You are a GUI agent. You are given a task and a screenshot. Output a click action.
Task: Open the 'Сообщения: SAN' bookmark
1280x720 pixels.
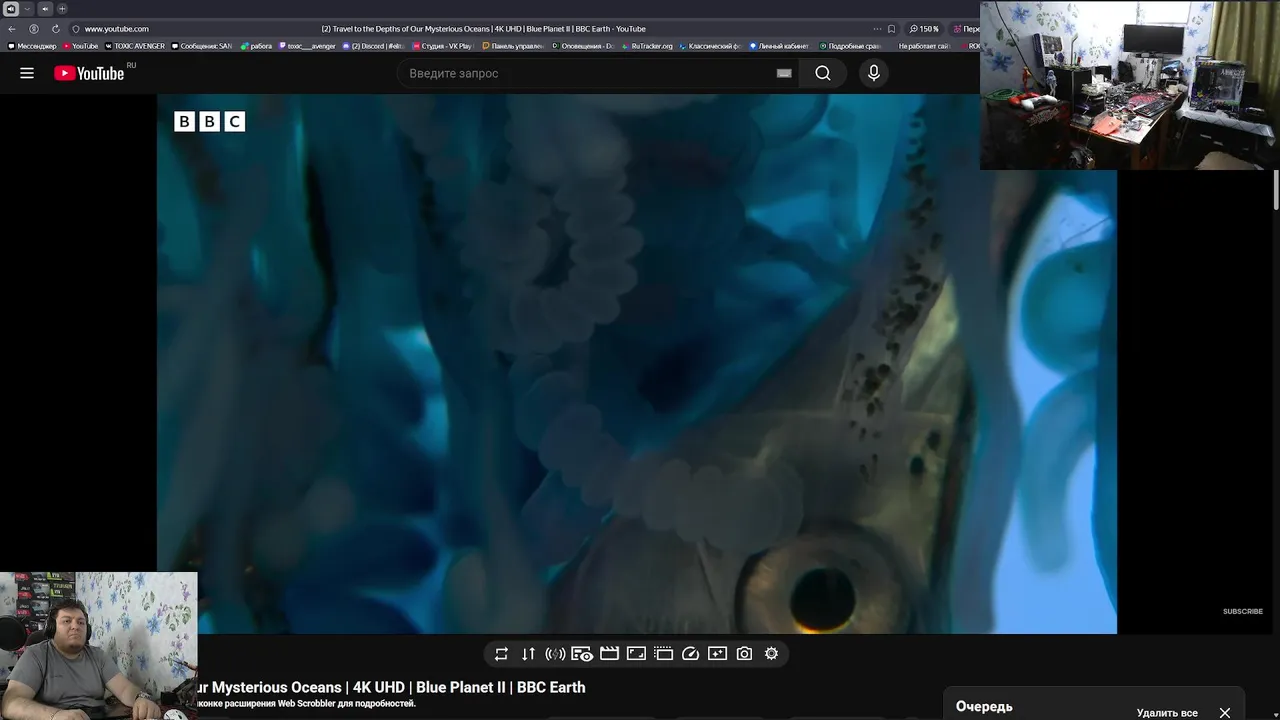pos(202,46)
